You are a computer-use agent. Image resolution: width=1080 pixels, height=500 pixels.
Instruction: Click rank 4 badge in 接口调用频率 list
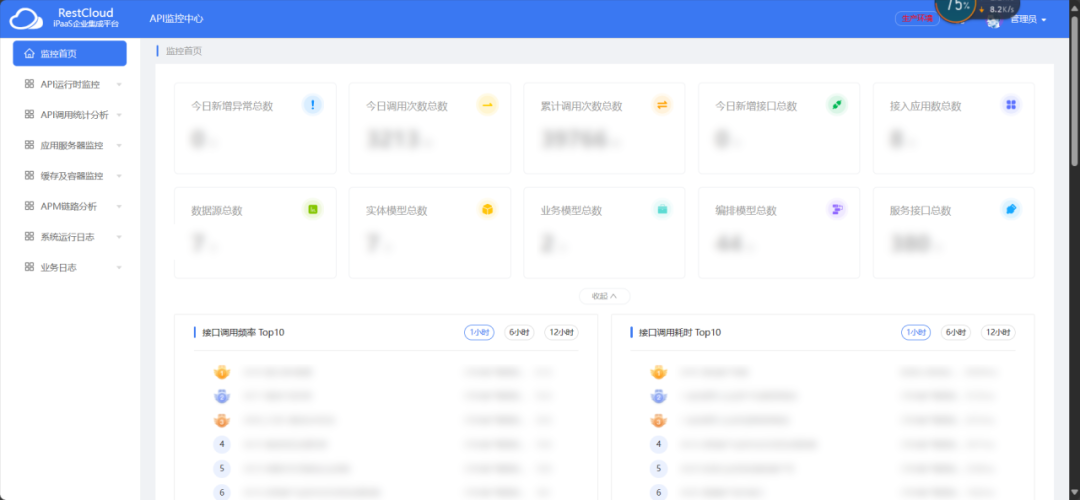point(222,444)
